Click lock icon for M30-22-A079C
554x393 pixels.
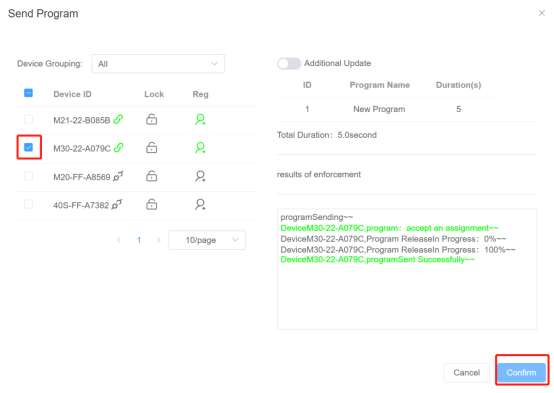(152, 148)
